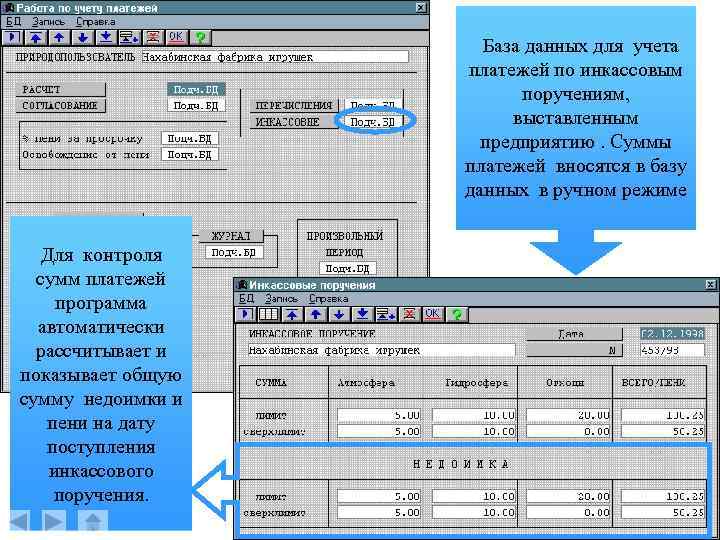Click red delete record icon in Инкассовые поручения
Image resolution: width=720 pixels, height=540 pixels.
pos(410,315)
